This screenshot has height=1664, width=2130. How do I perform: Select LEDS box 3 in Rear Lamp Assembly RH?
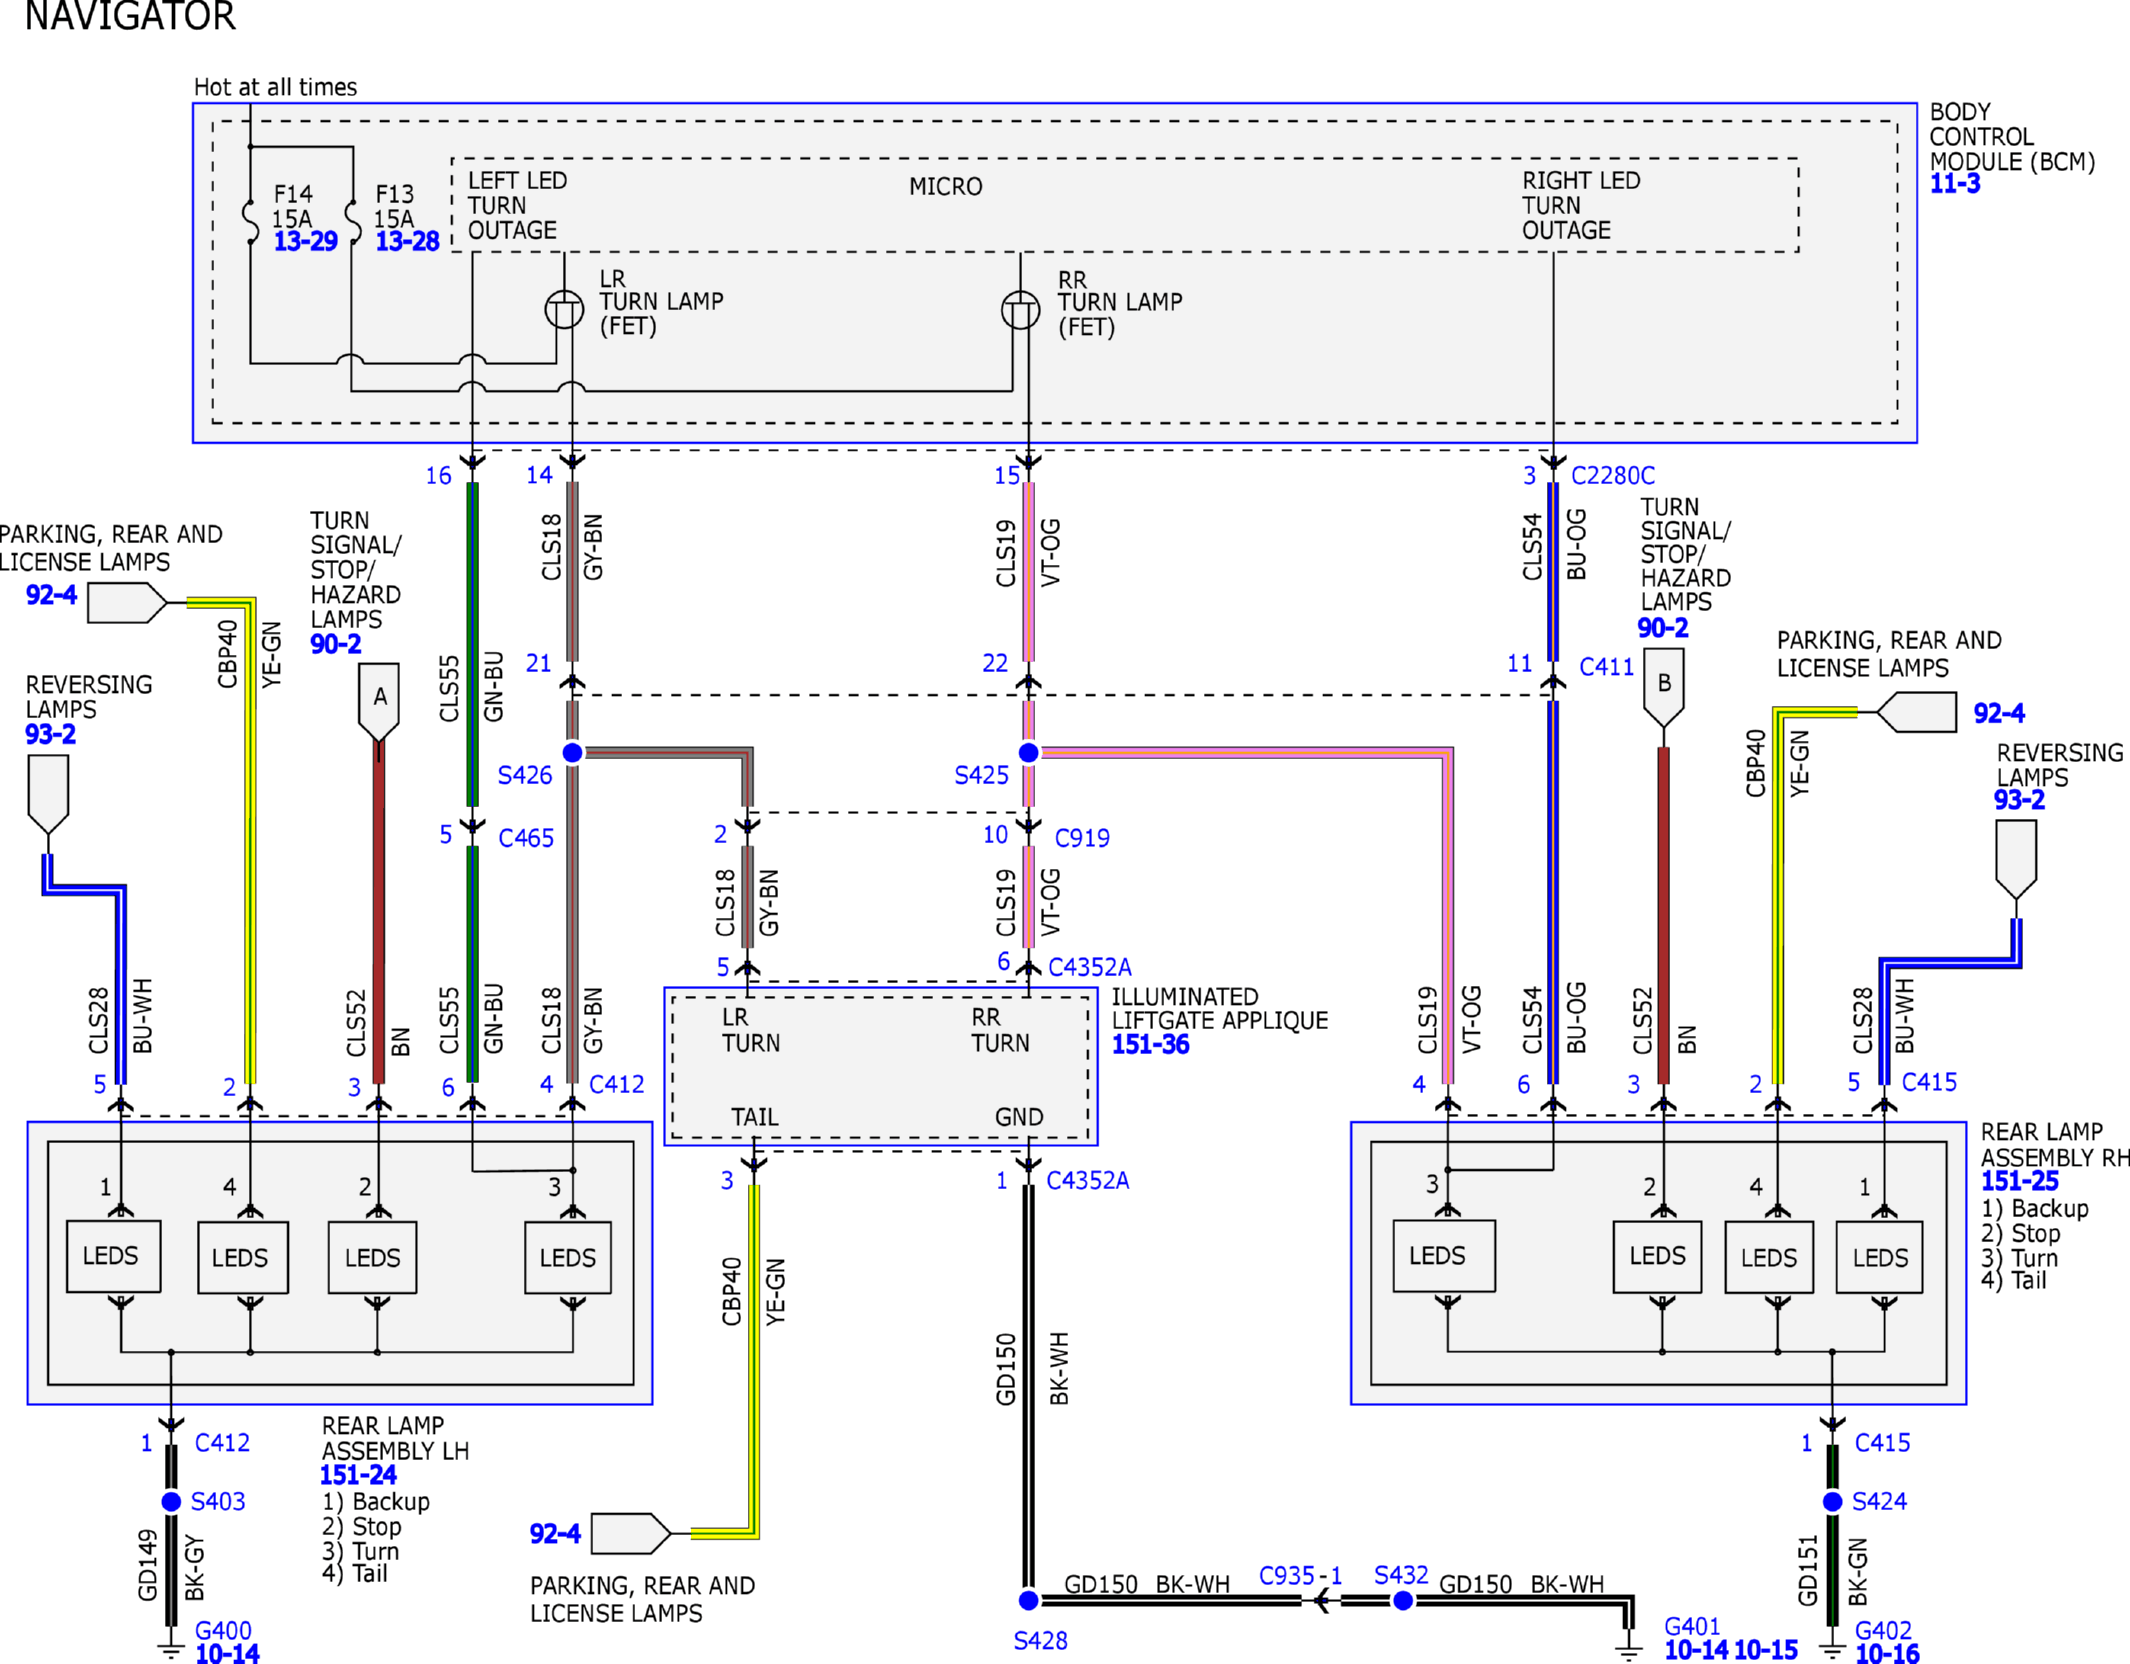pos(1444,1256)
